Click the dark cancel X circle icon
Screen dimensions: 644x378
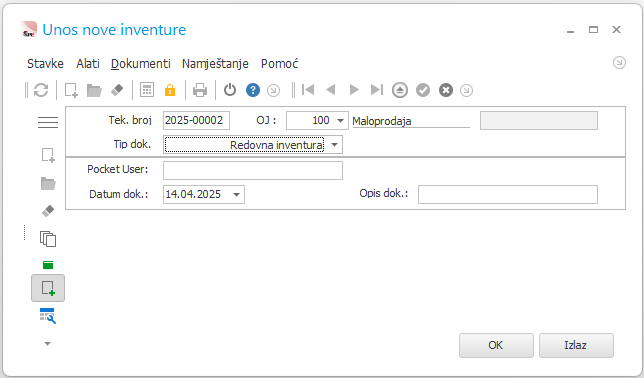click(x=446, y=90)
